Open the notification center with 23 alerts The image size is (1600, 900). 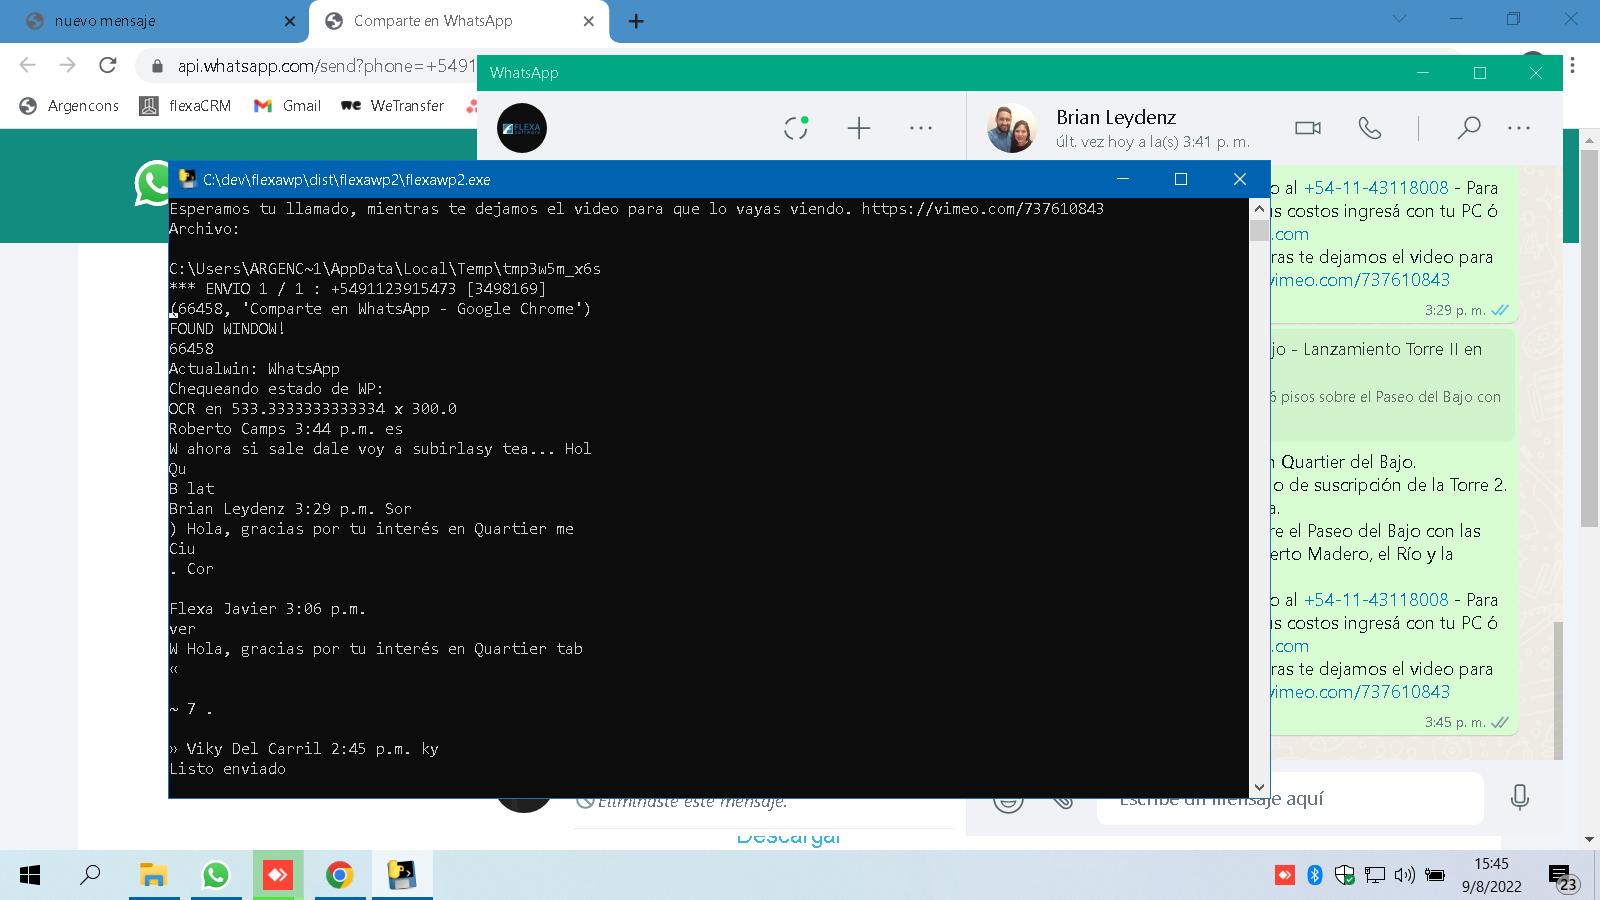coord(1563,878)
